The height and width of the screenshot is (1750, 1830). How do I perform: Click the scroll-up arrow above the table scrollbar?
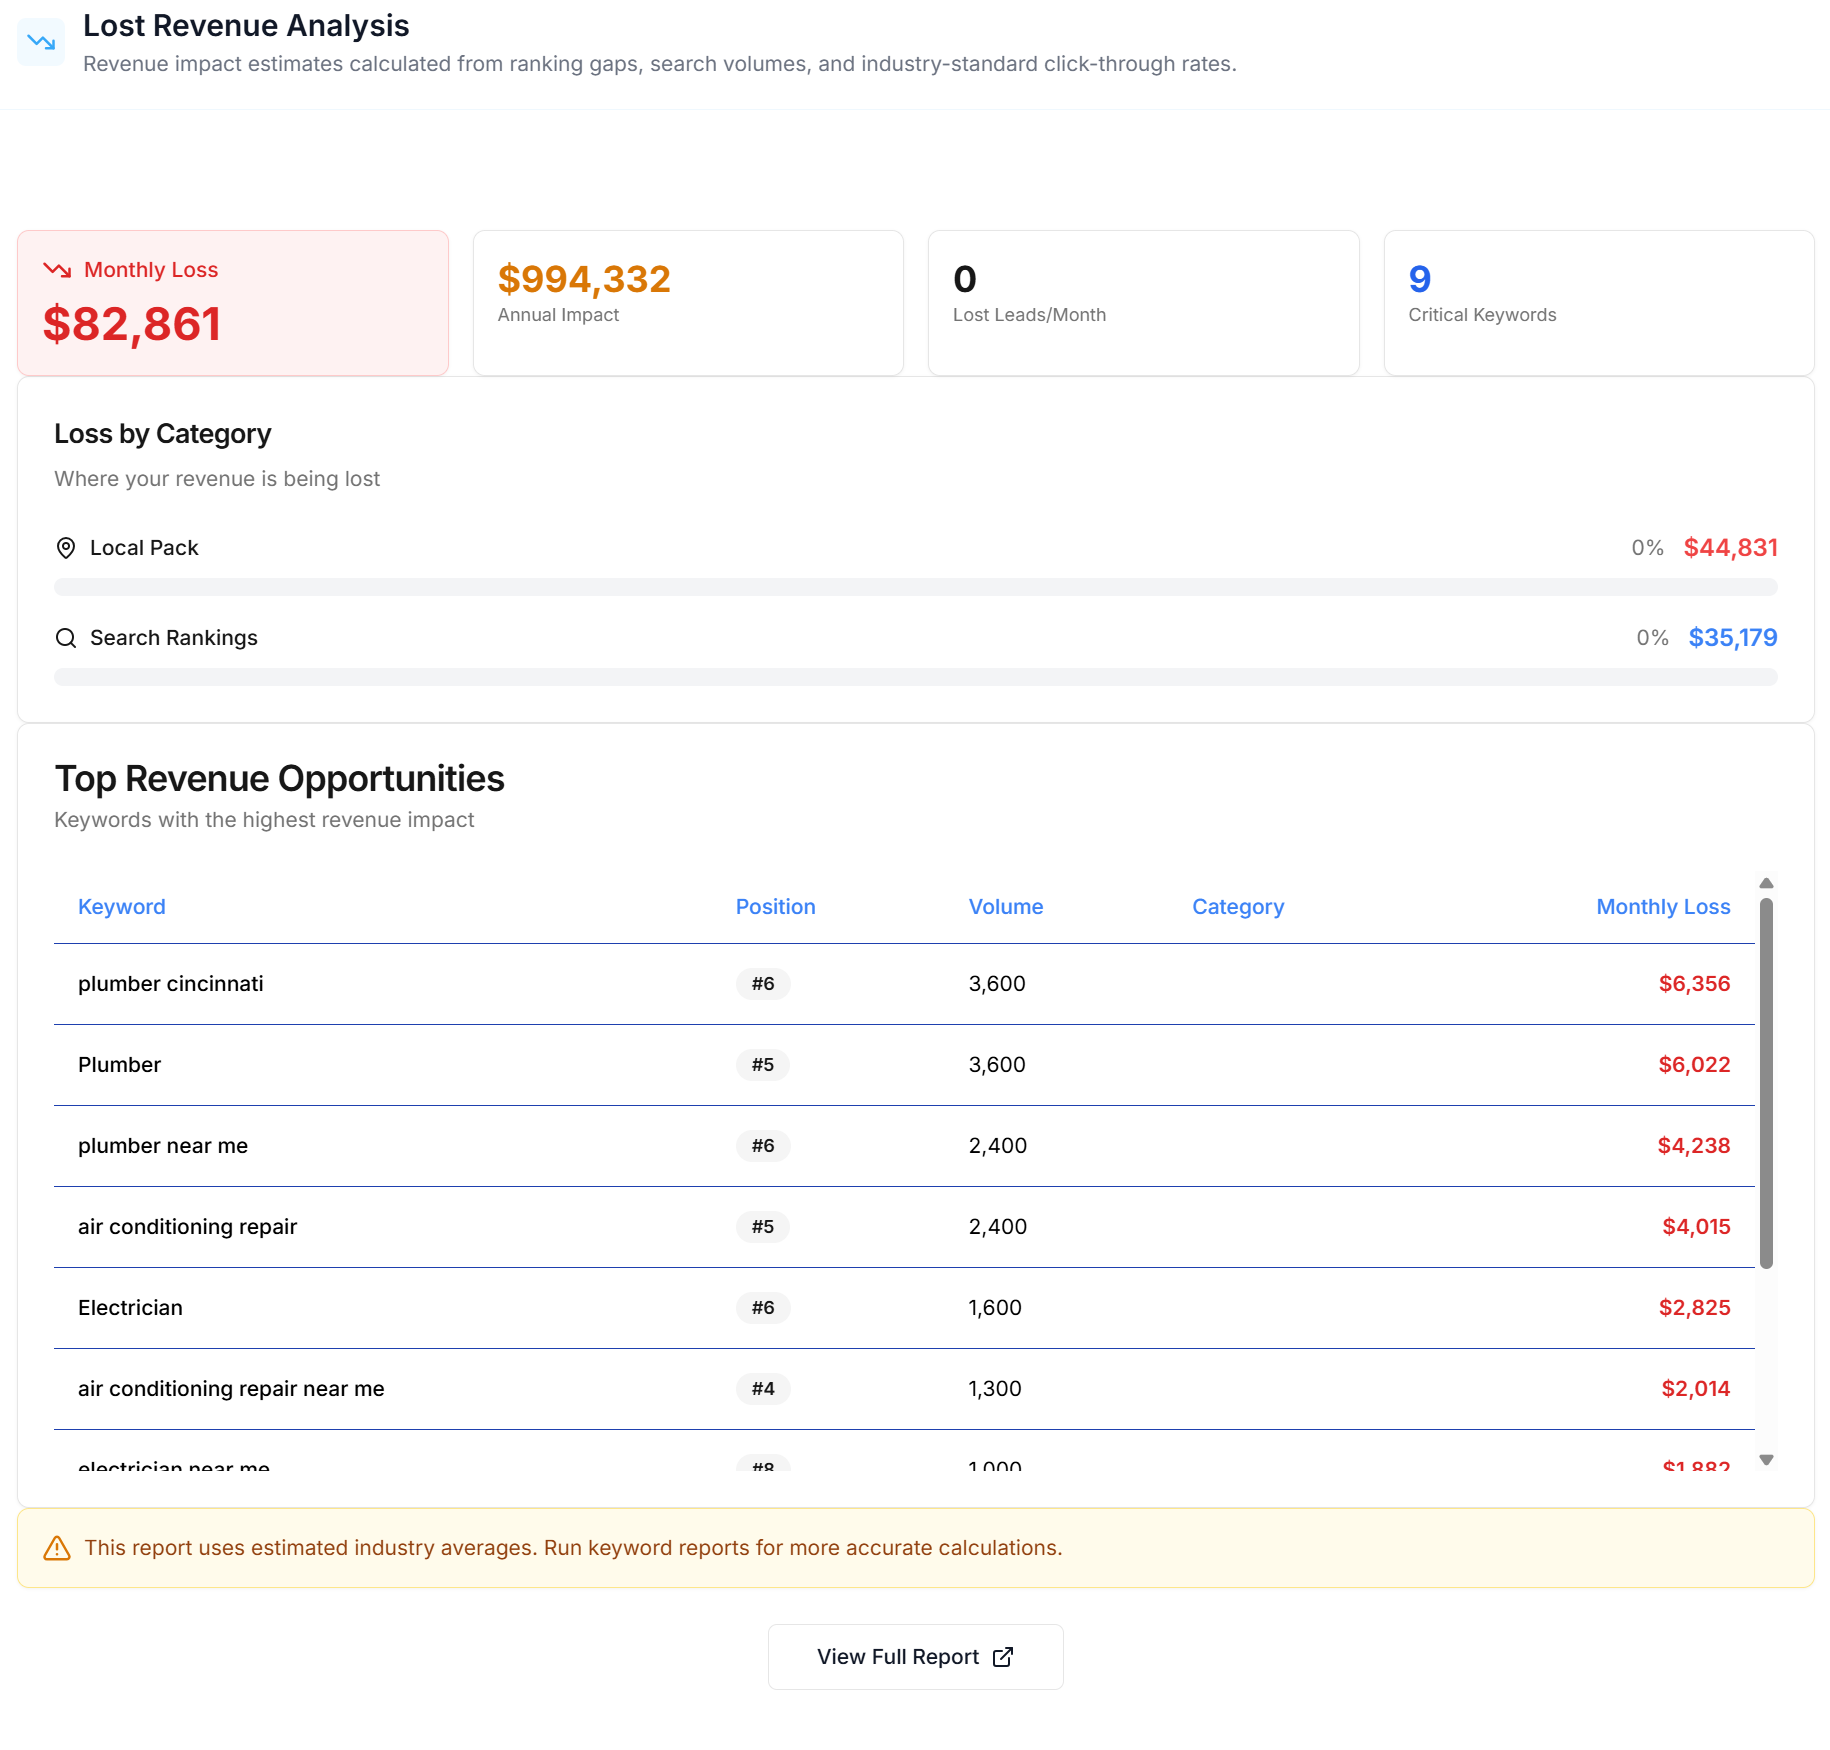point(1767,883)
